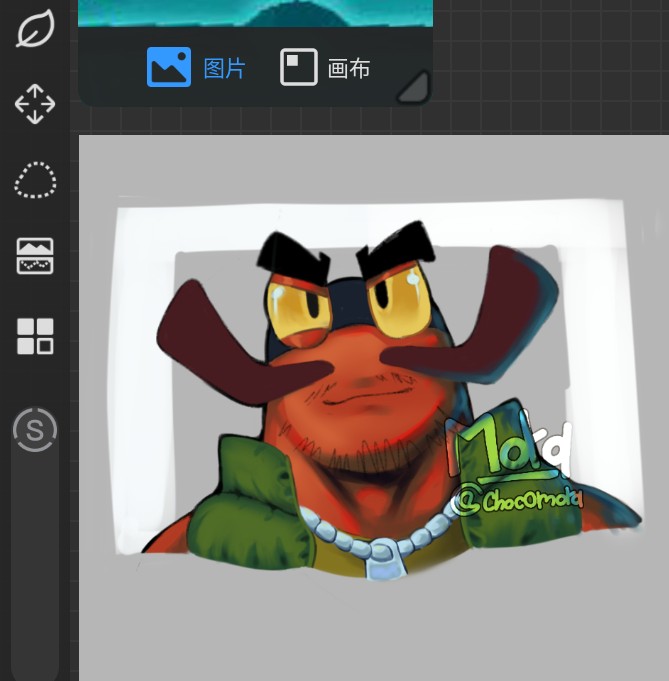Open the four-square grid layout tool

(35, 336)
